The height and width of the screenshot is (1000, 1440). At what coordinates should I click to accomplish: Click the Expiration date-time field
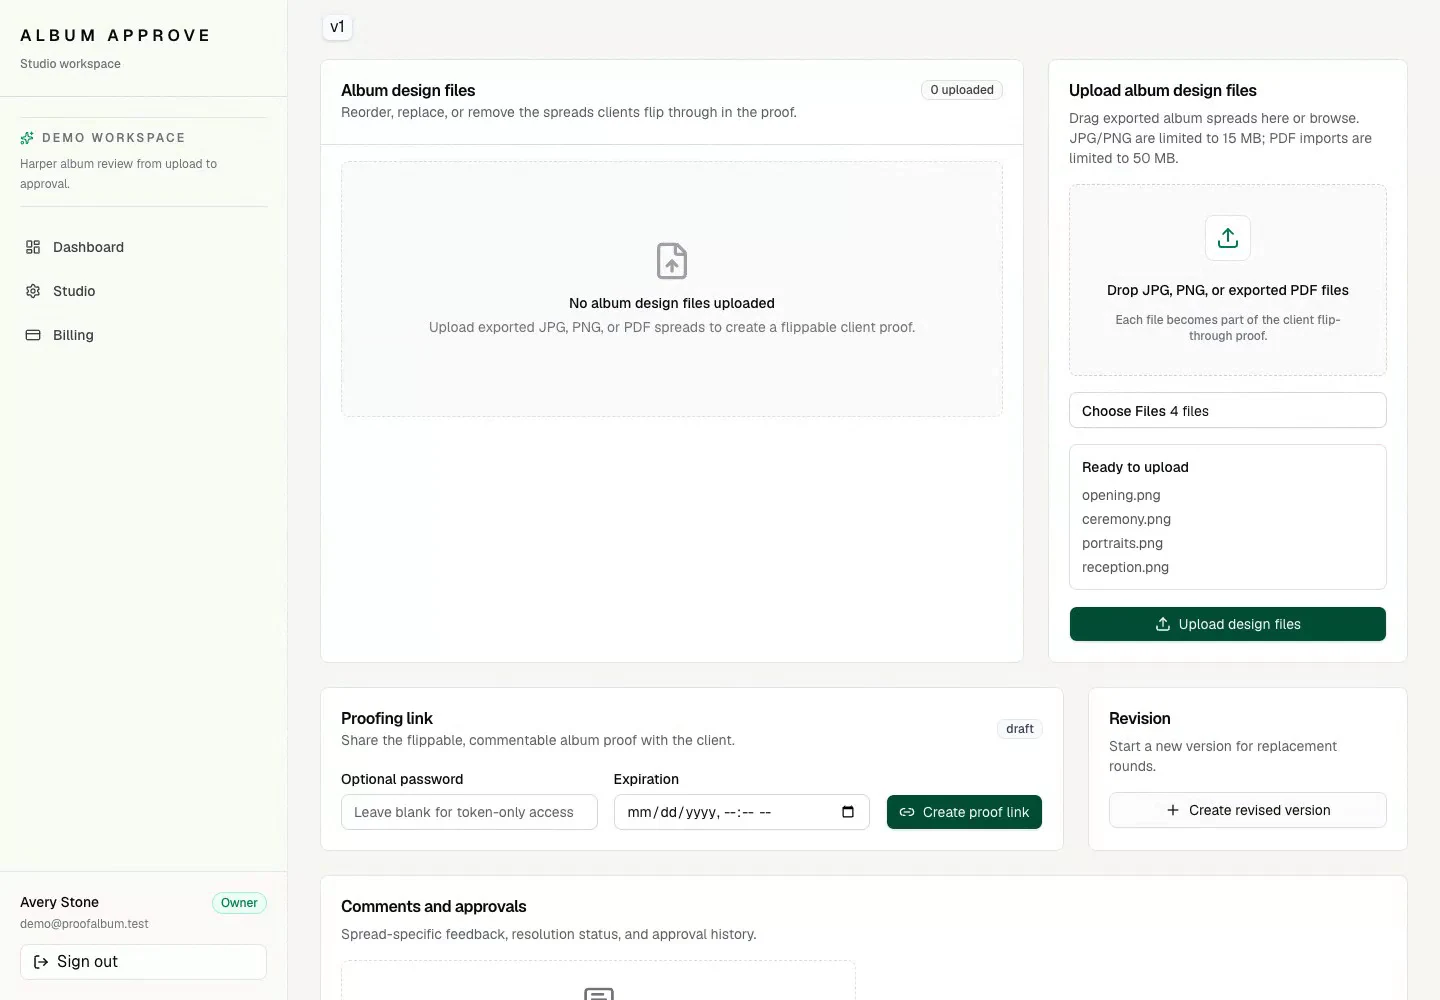[741, 812]
